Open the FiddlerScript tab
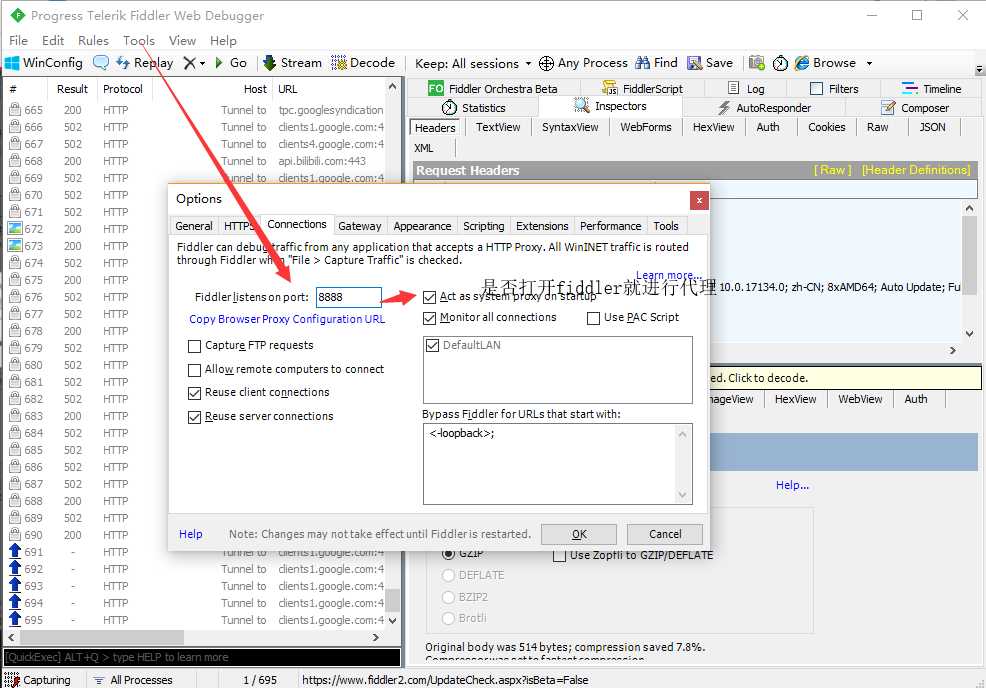The image size is (986, 688). (x=642, y=89)
